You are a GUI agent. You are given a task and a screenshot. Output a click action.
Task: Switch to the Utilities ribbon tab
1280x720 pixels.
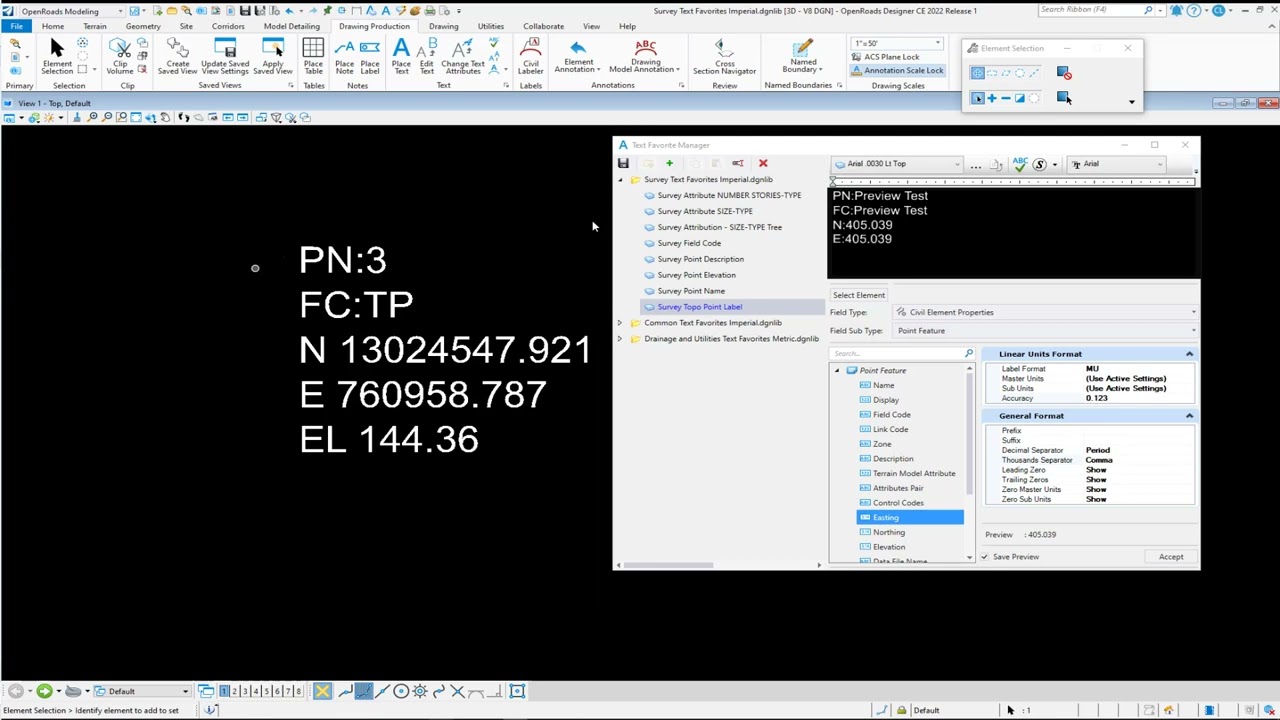(x=491, y=26)
